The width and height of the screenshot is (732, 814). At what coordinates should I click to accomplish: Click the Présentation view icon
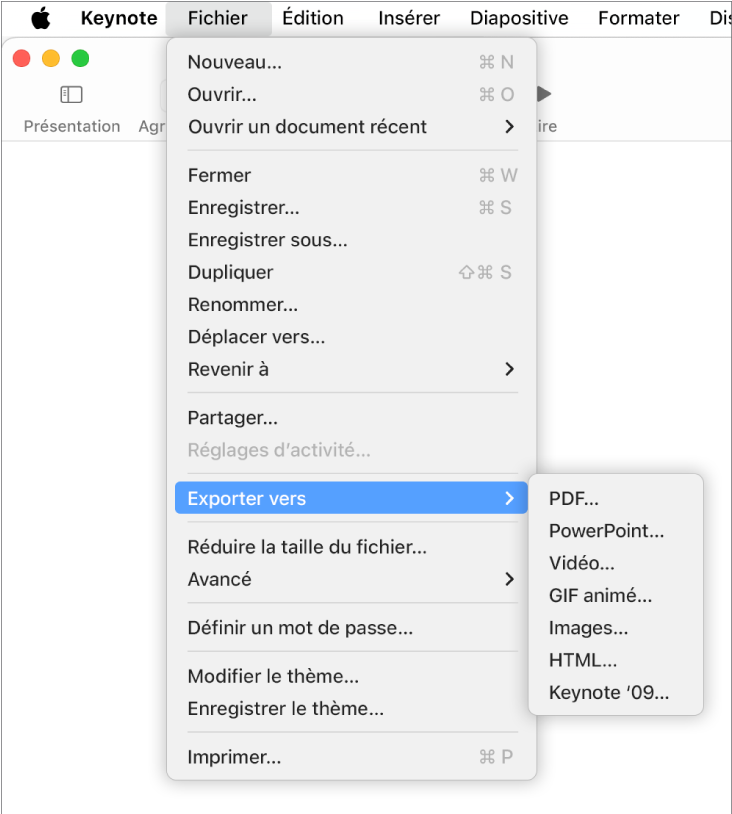71,94
